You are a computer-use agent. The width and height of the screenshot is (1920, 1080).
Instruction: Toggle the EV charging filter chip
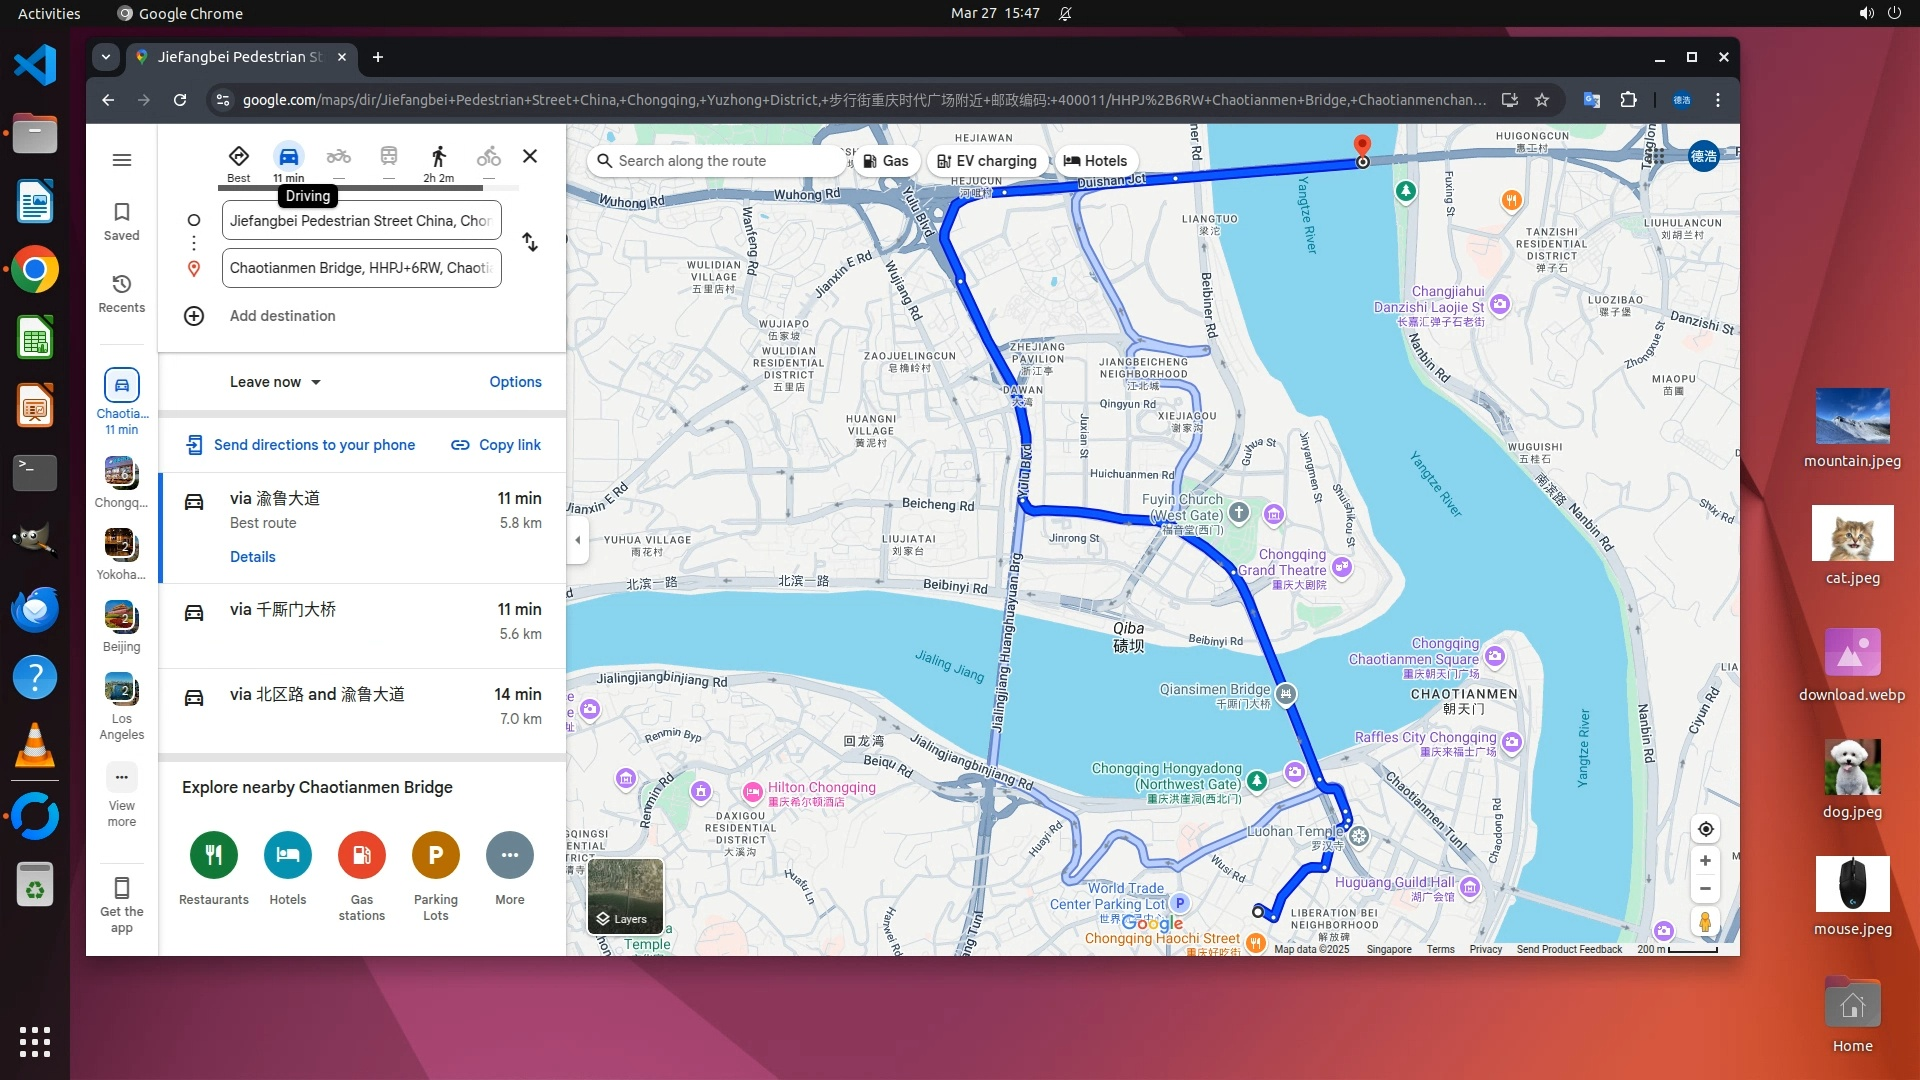tap(987, 161)
